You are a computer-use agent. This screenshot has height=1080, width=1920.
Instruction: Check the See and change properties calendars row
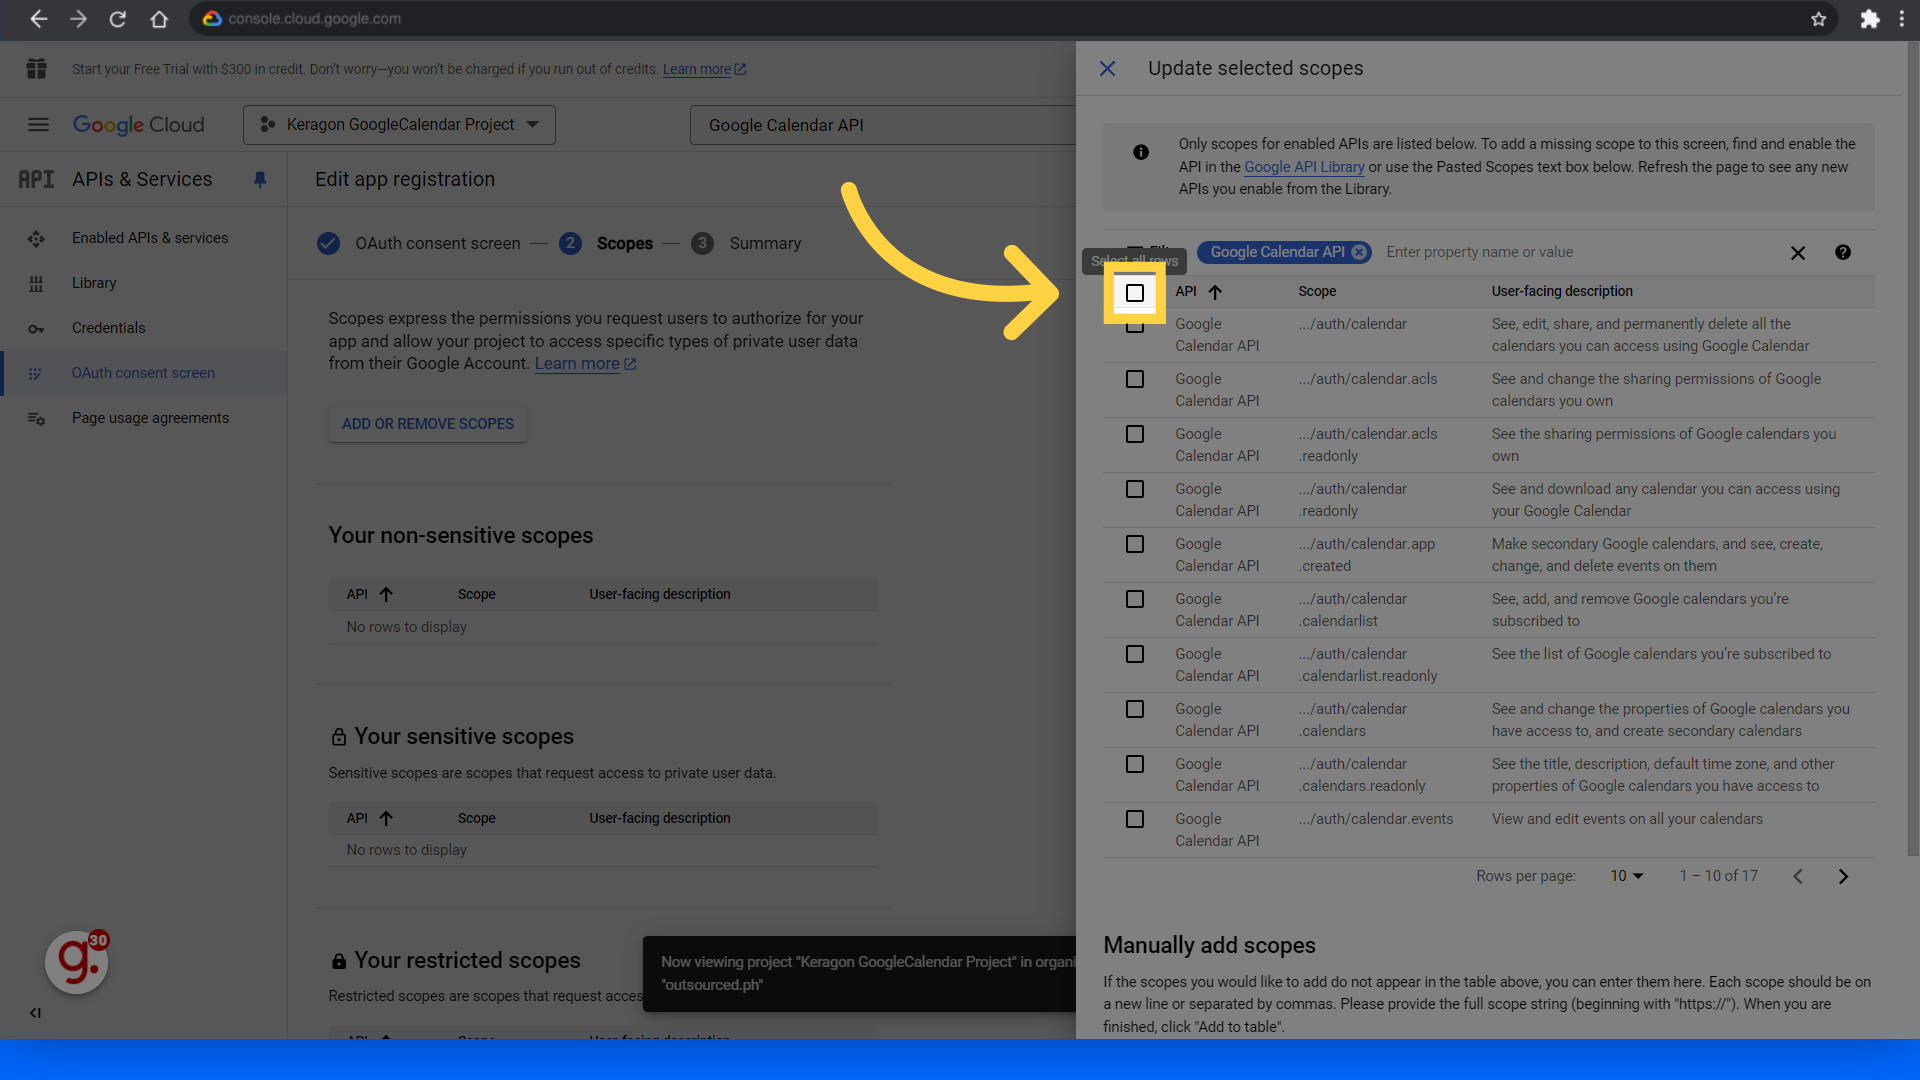click(x=1135, y=709)
